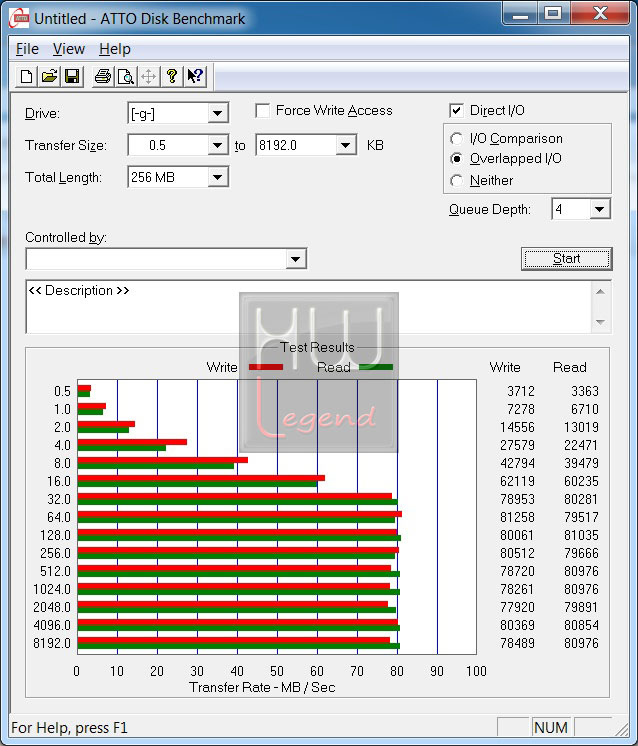
Task: Click the 'For Help, press F1' status text
Action: [69, 728]
